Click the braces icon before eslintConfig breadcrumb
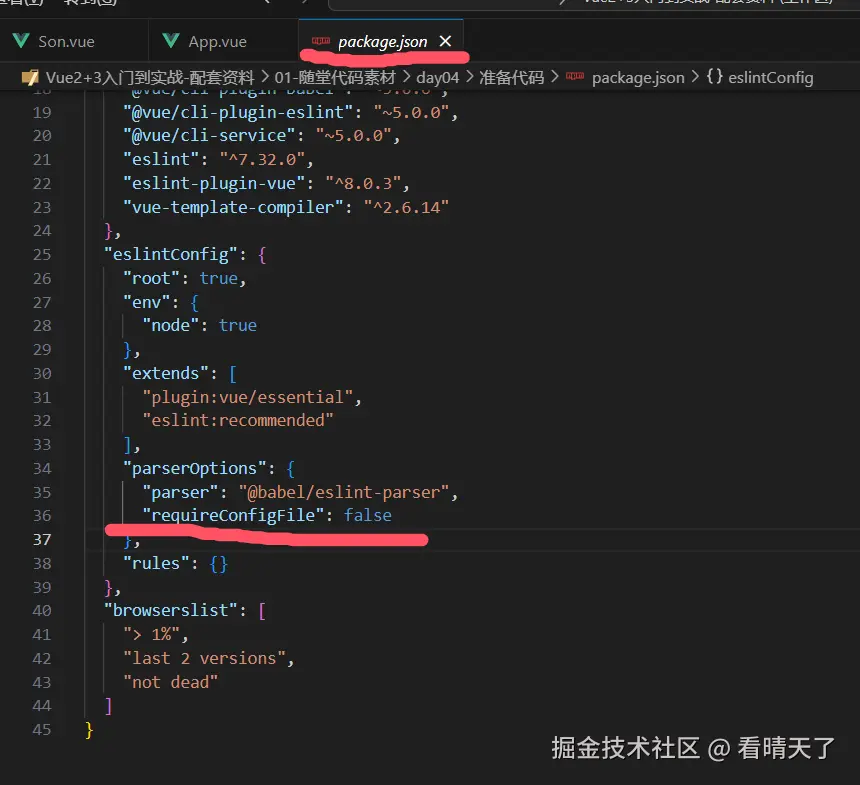The width and height of the screenshot is (860, 785). [715, 76]
